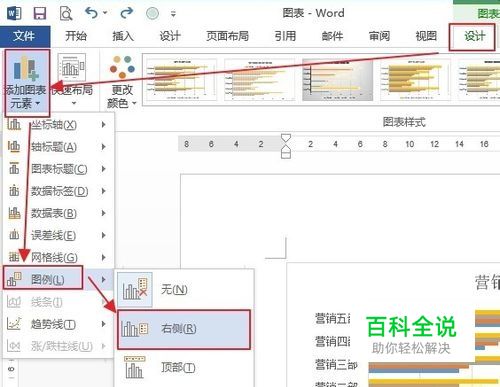Switch to the 审阅 tab
The height and width of the screenshot is (387, 500).
pos(379,36)
